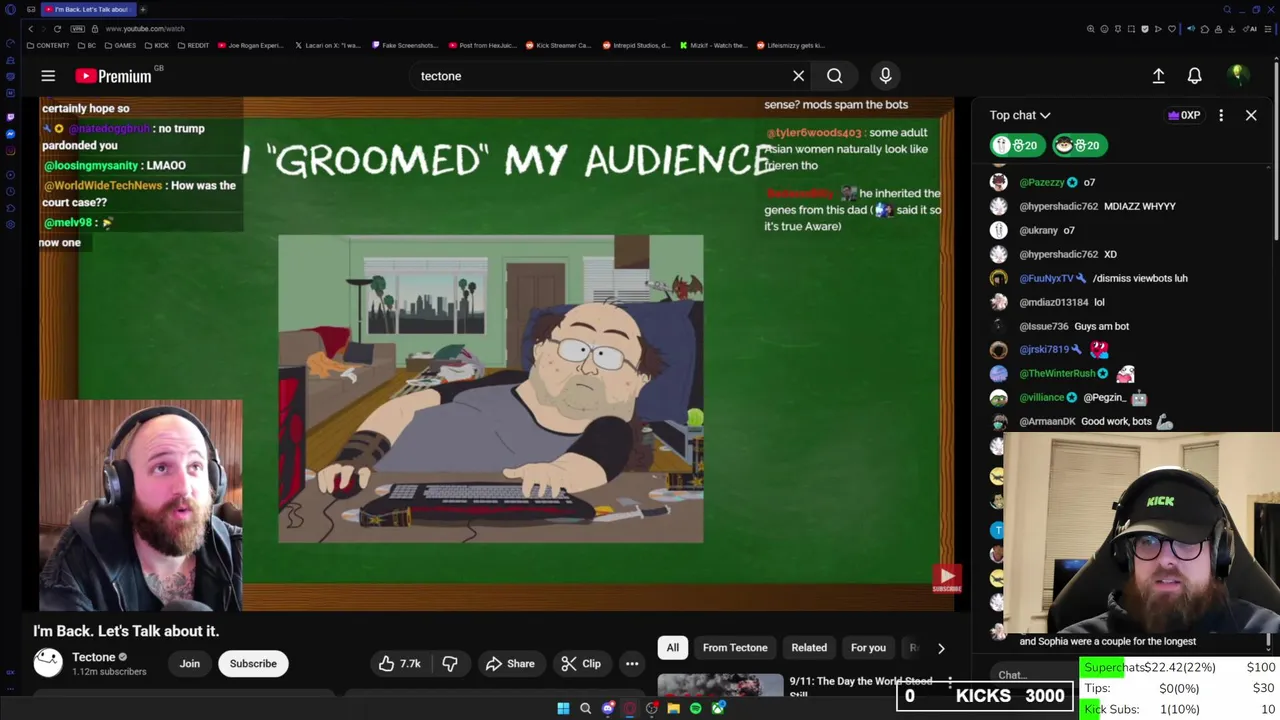Viewport: 1280px width, 720px height.
Task: Open a new browser tab
Action: click(x=142, y=9)
